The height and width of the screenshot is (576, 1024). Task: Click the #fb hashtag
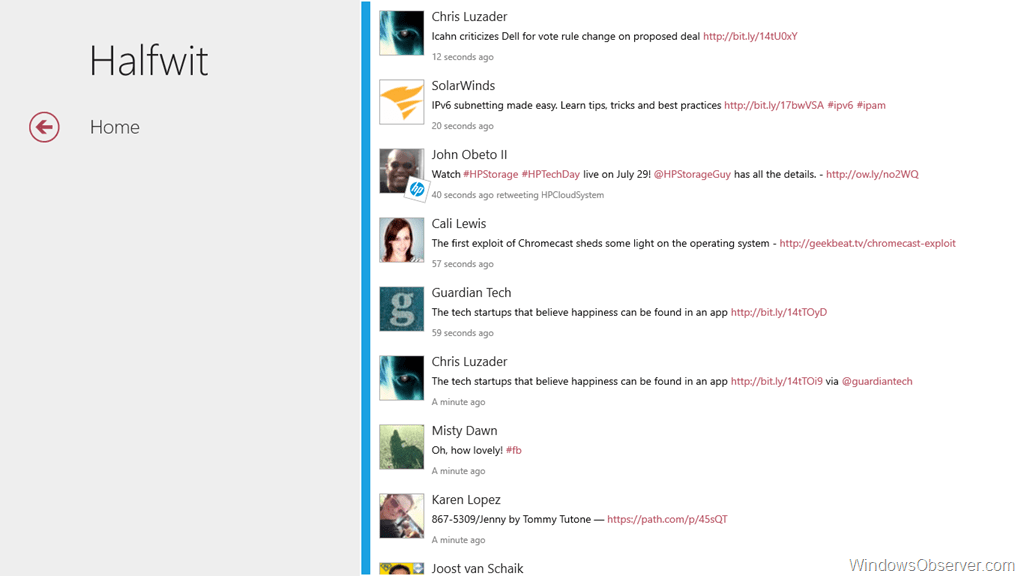(513, 451)
